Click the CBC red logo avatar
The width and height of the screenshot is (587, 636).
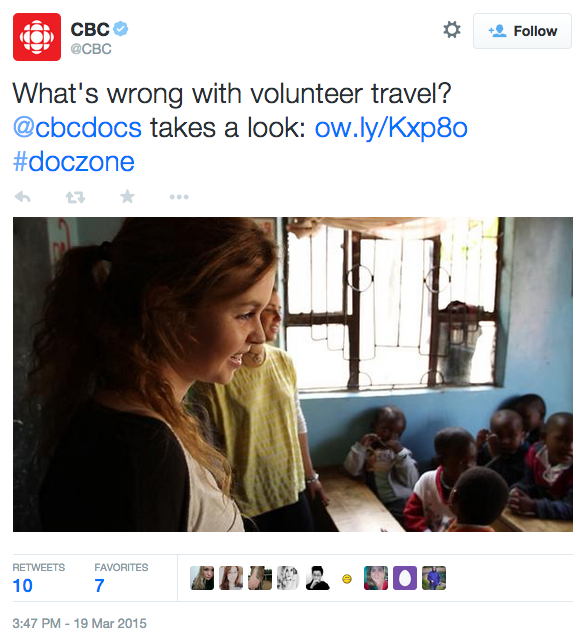coord(37,37)
